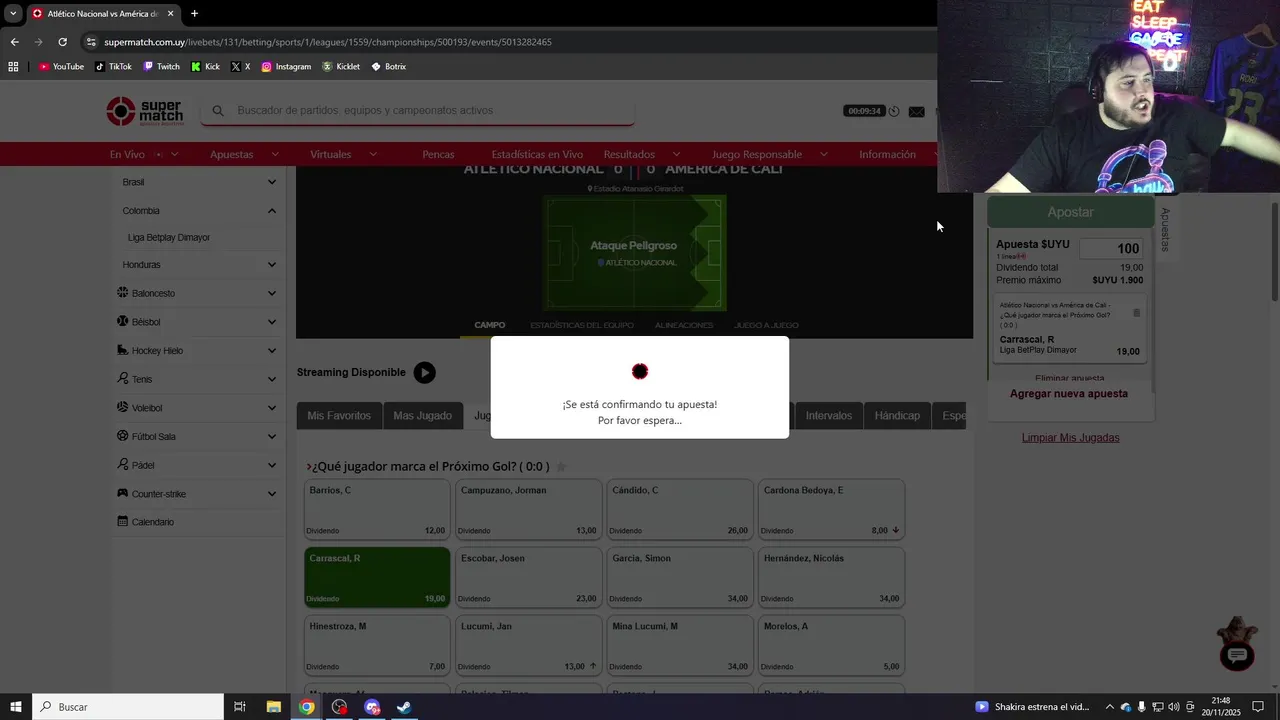Open the Virtuales menu
The height and width of the screenshot is (720, 1280).
(x=343, y=154)
